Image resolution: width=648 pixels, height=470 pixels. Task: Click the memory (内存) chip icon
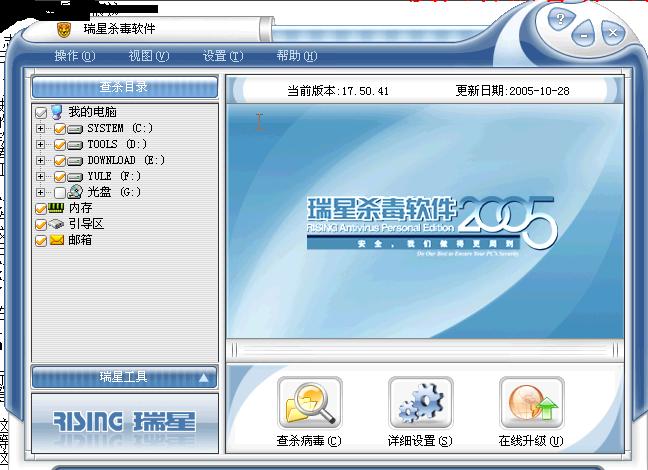(x=56, y=208)
